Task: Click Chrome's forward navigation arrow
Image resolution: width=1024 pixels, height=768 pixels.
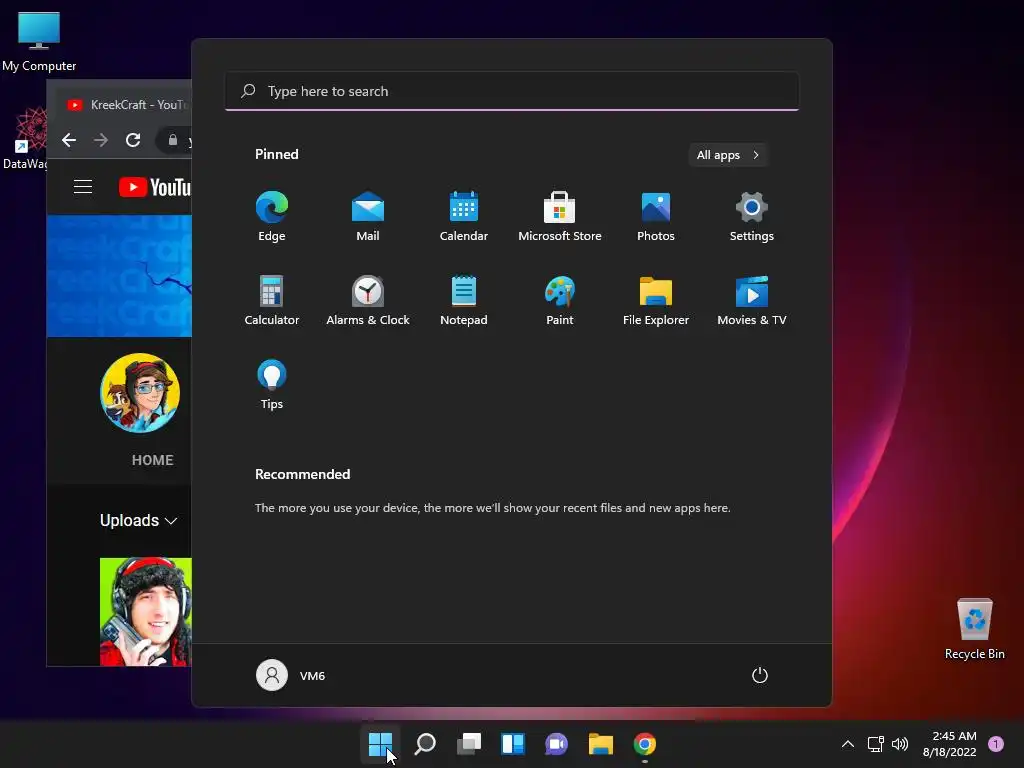Action: coord(101,140)
